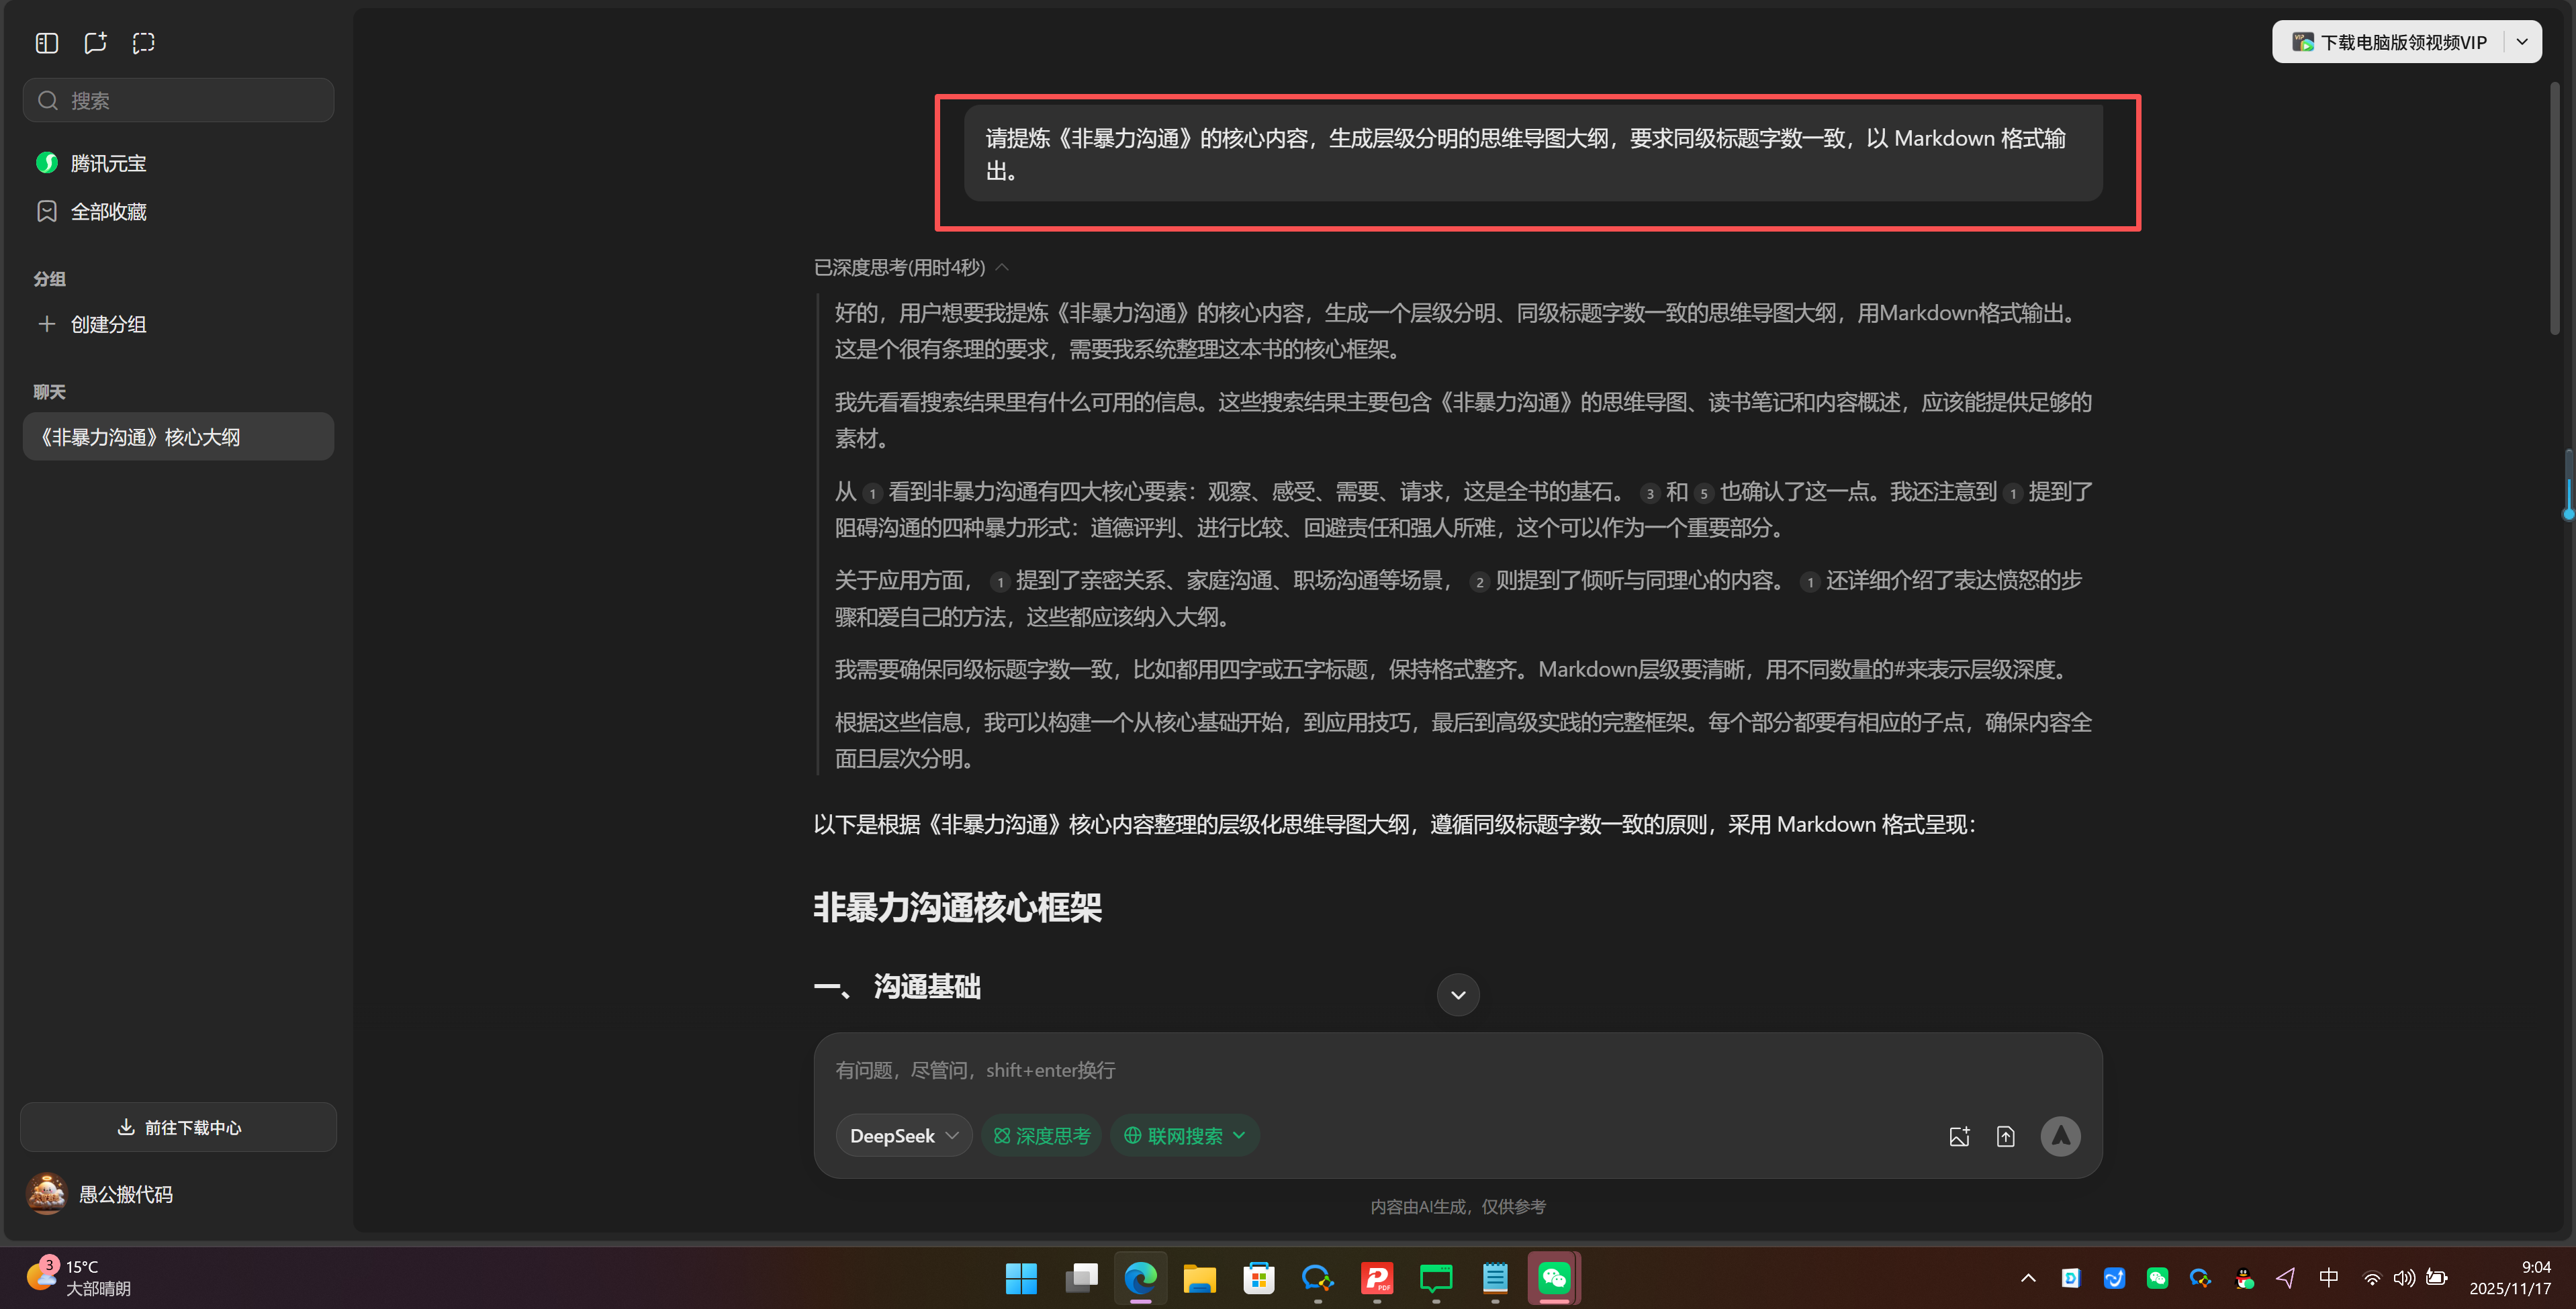Click the 前往下载中心 button

tap(178, 1127)
